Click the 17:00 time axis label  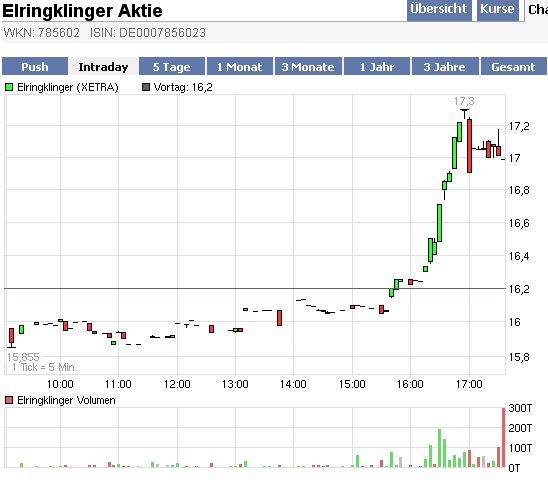469,384
